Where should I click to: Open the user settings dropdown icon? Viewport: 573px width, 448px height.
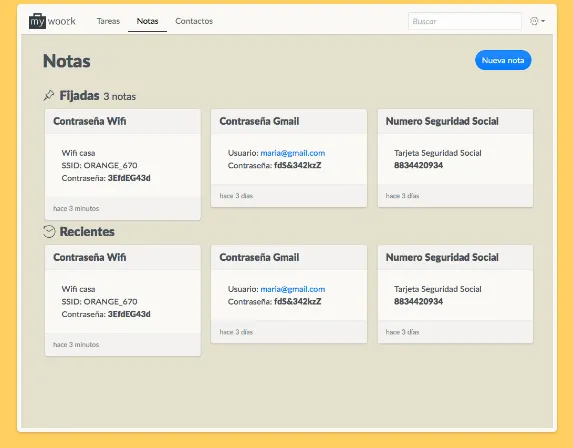(537, 21)
